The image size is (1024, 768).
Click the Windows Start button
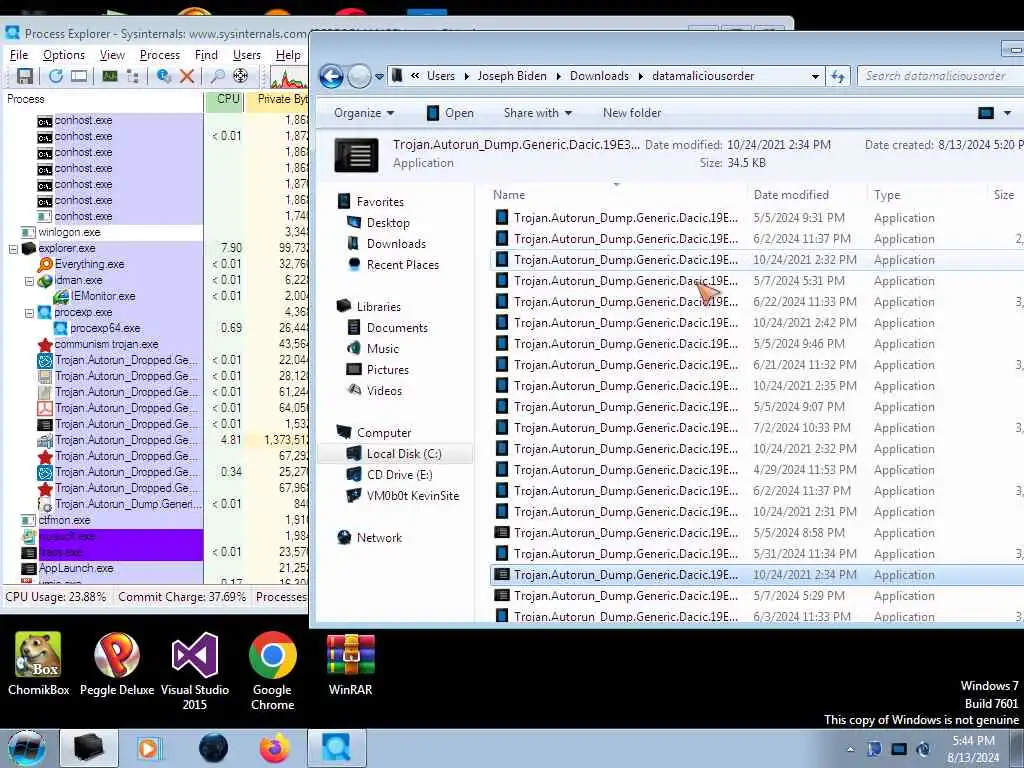[x=27, y=748]
